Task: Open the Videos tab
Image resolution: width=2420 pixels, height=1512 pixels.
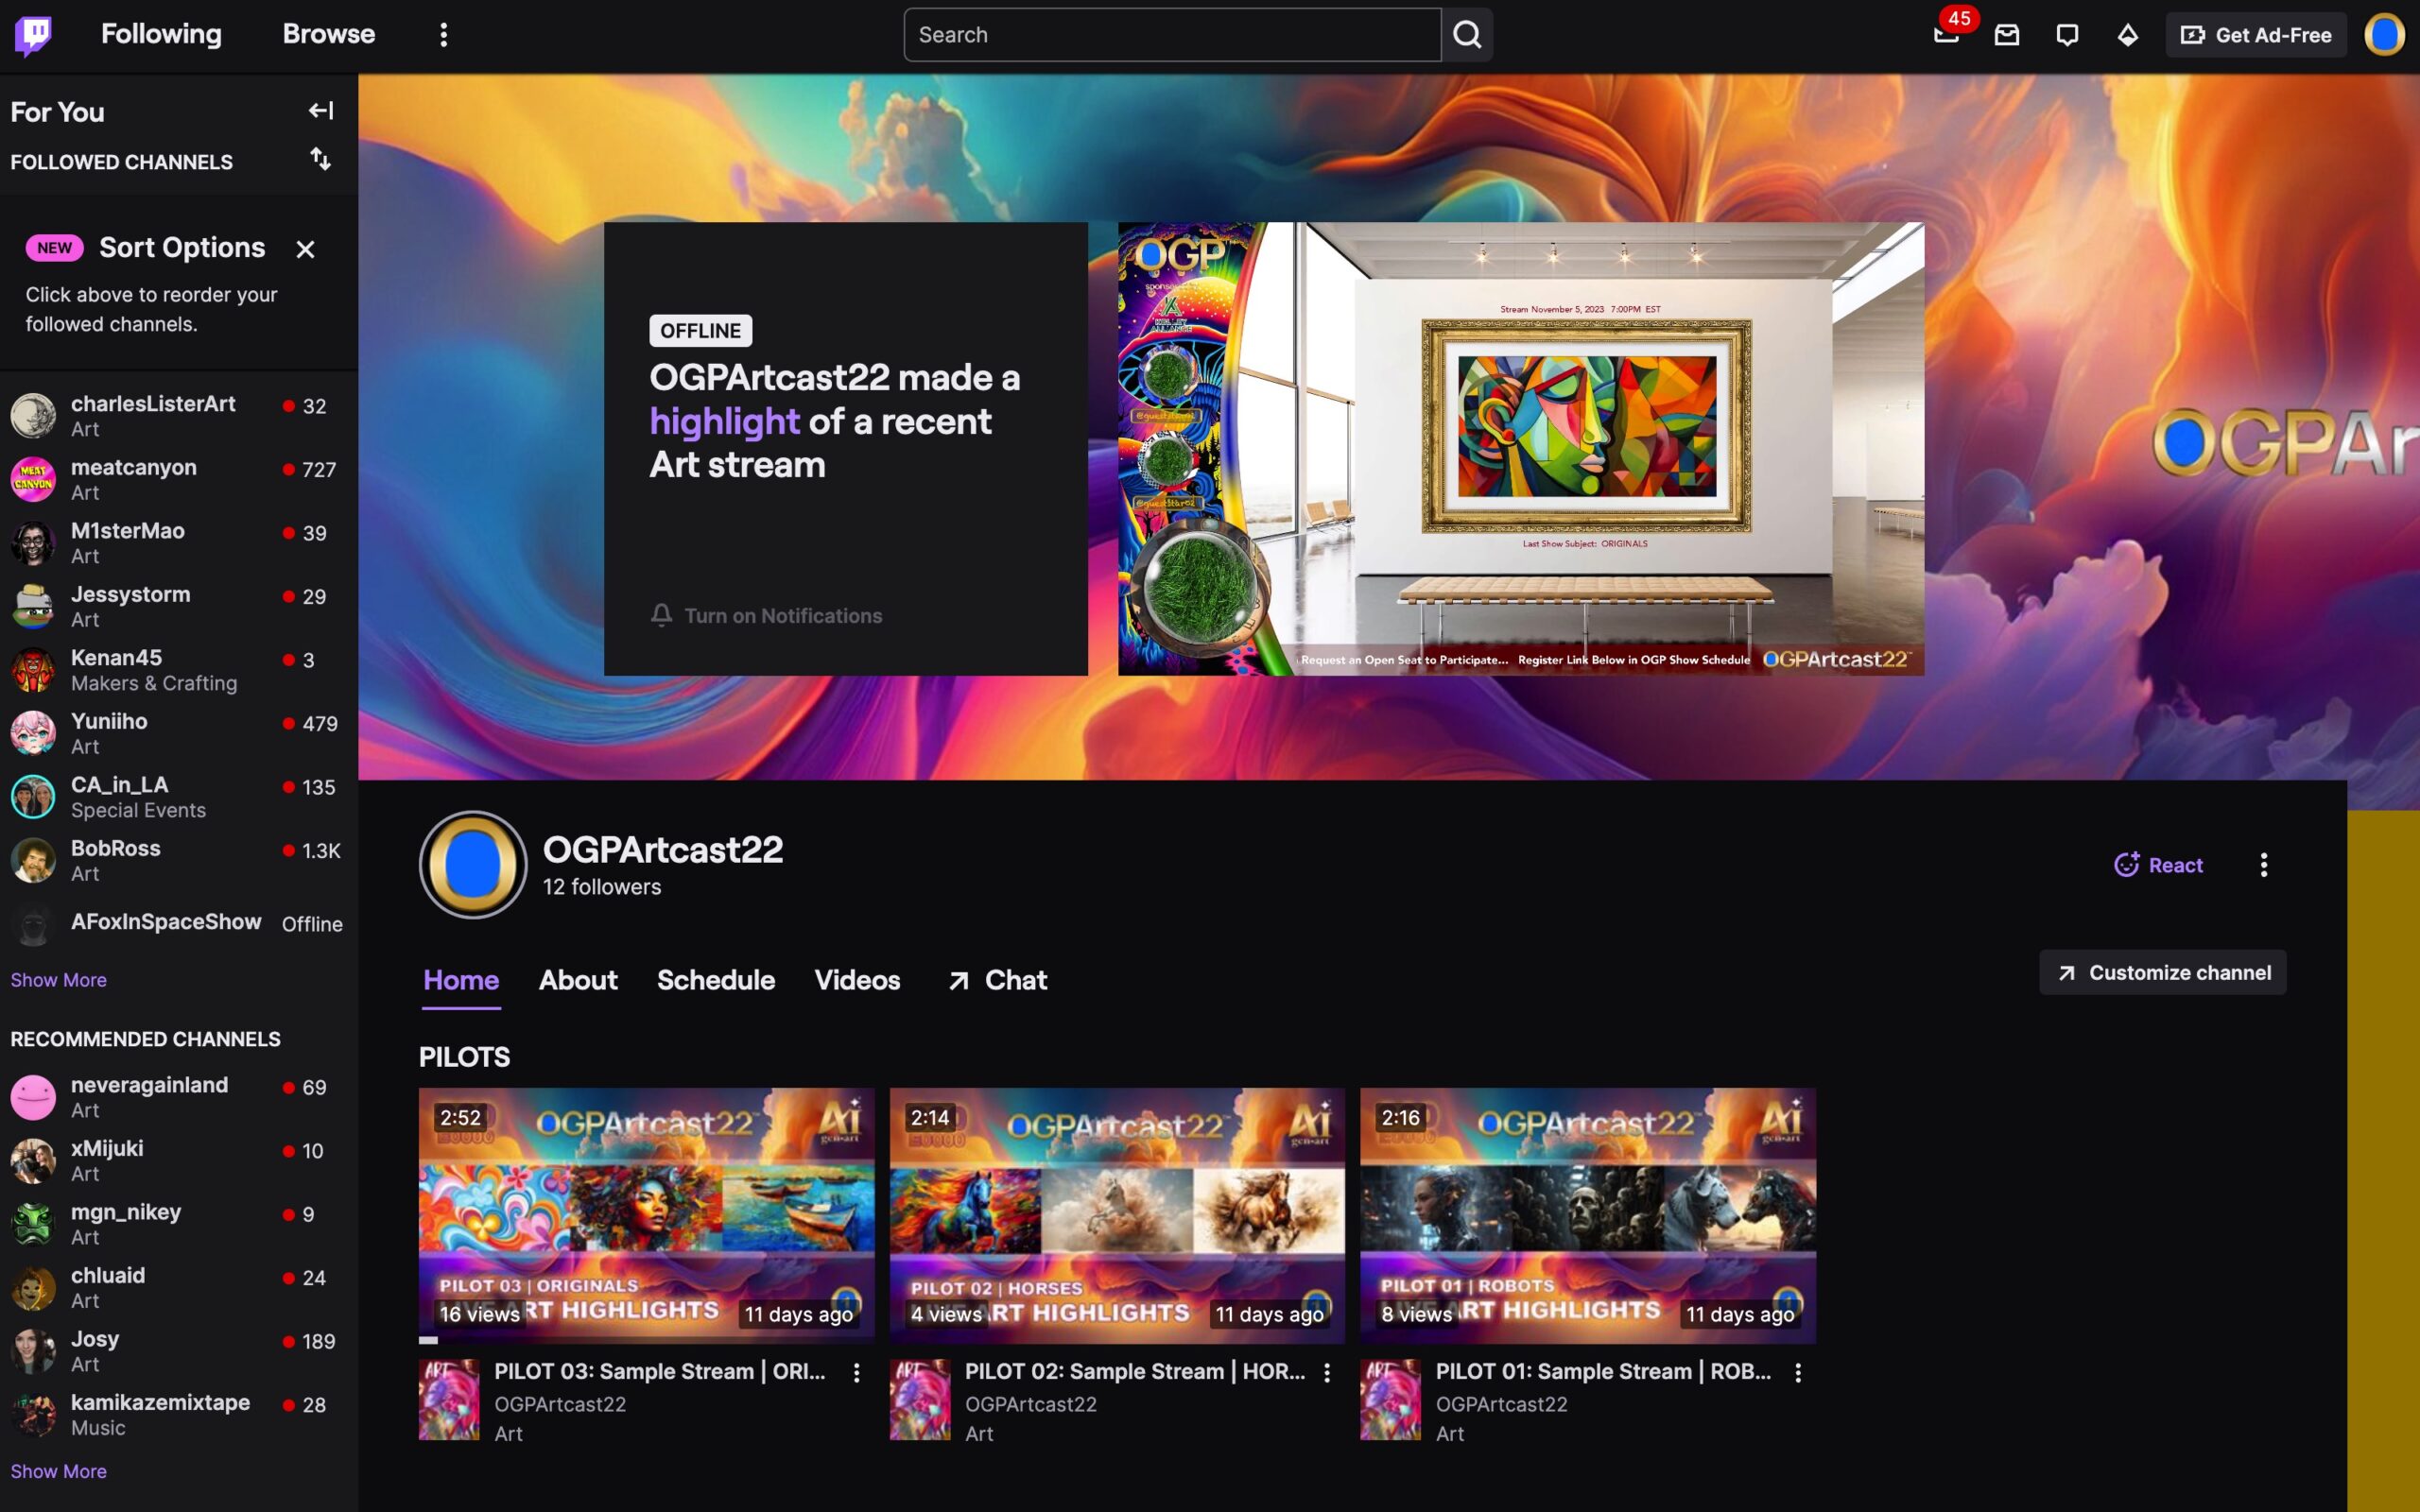Action: coord(857,980)
